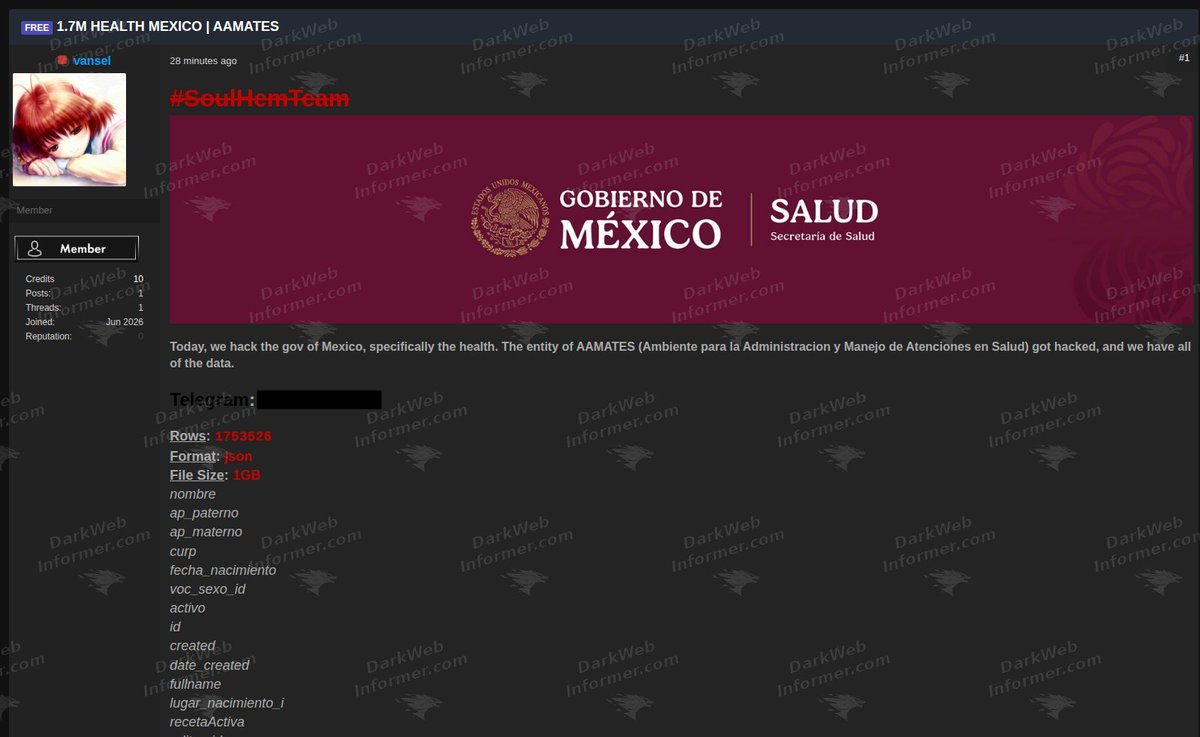Click the small status icon beside vansel
This screenshot has height=737, width=1200.
tap(62, 61)
